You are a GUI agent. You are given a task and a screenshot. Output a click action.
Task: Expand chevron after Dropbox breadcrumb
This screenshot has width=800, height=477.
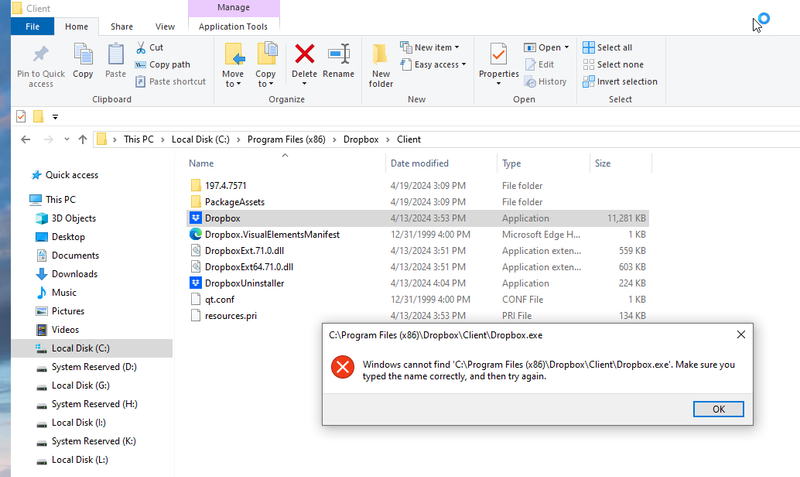coord(388,139)
